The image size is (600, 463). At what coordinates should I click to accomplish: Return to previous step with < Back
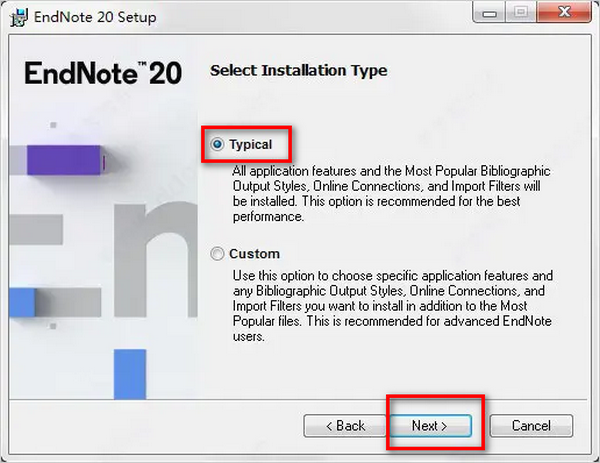click(345, 426)
